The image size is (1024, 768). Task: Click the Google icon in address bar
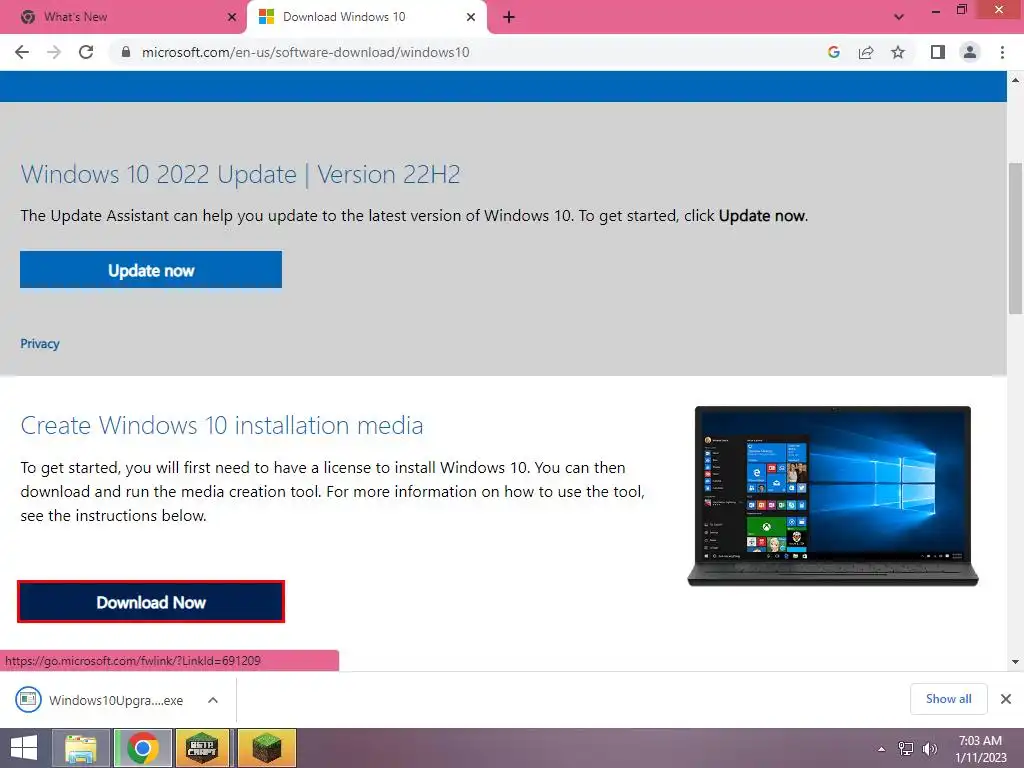pyautogui.click(x=833, y=52)
